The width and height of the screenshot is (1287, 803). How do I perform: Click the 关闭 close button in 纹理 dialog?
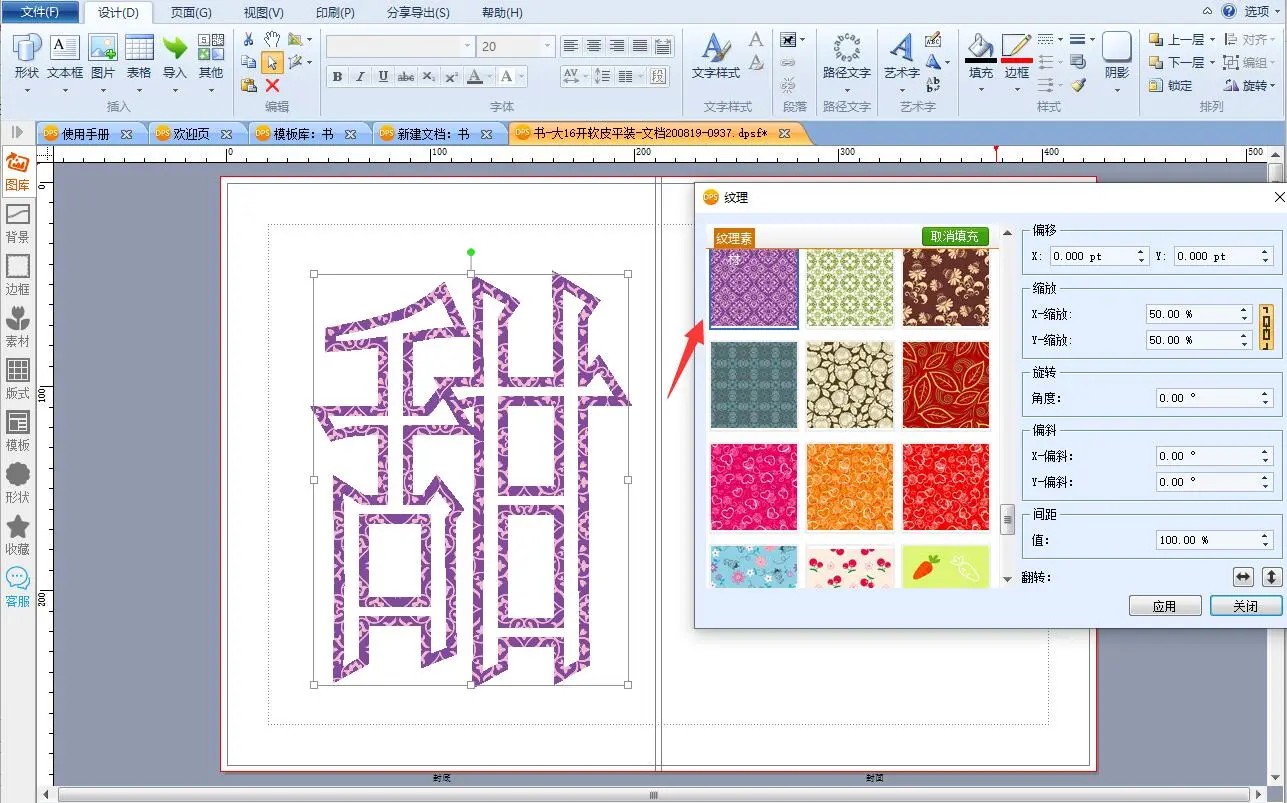(1246, 606)
